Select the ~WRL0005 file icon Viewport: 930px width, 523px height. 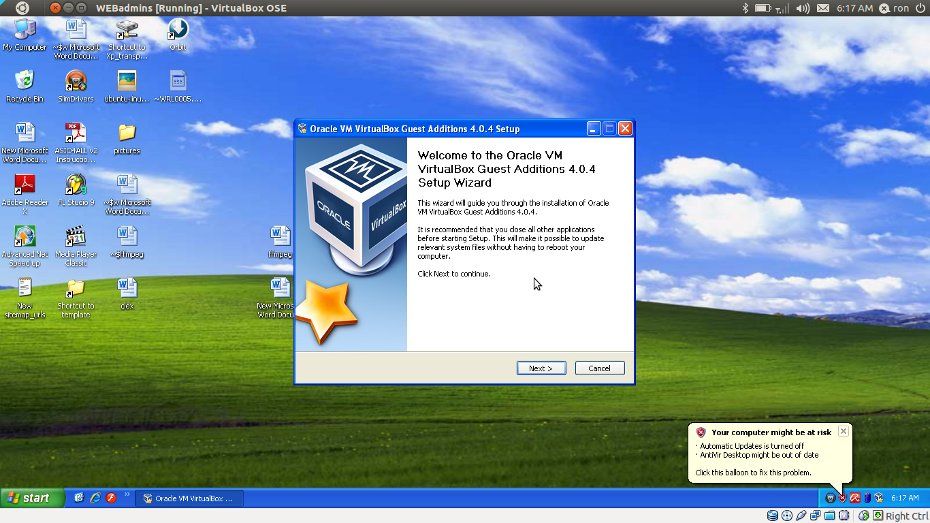pyautogui.click(x=178, y=86)
